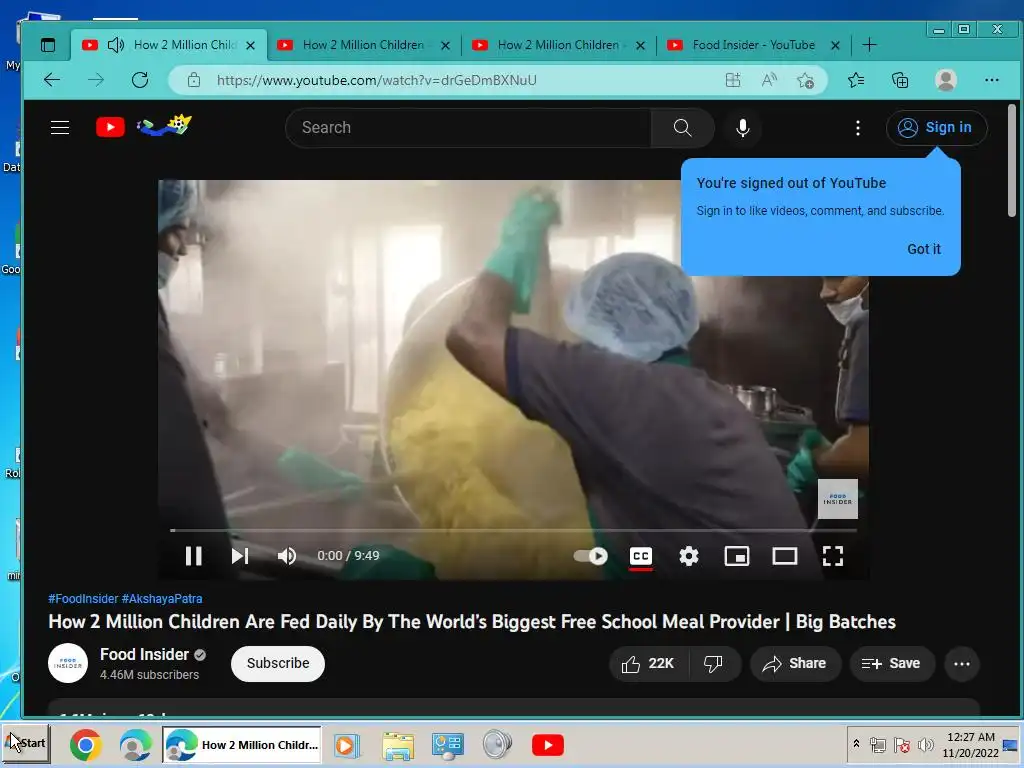This screenshot has width=1024, height=768.
Task: Open the #FoodInsider hashtag link
Action: pos(83,598)
